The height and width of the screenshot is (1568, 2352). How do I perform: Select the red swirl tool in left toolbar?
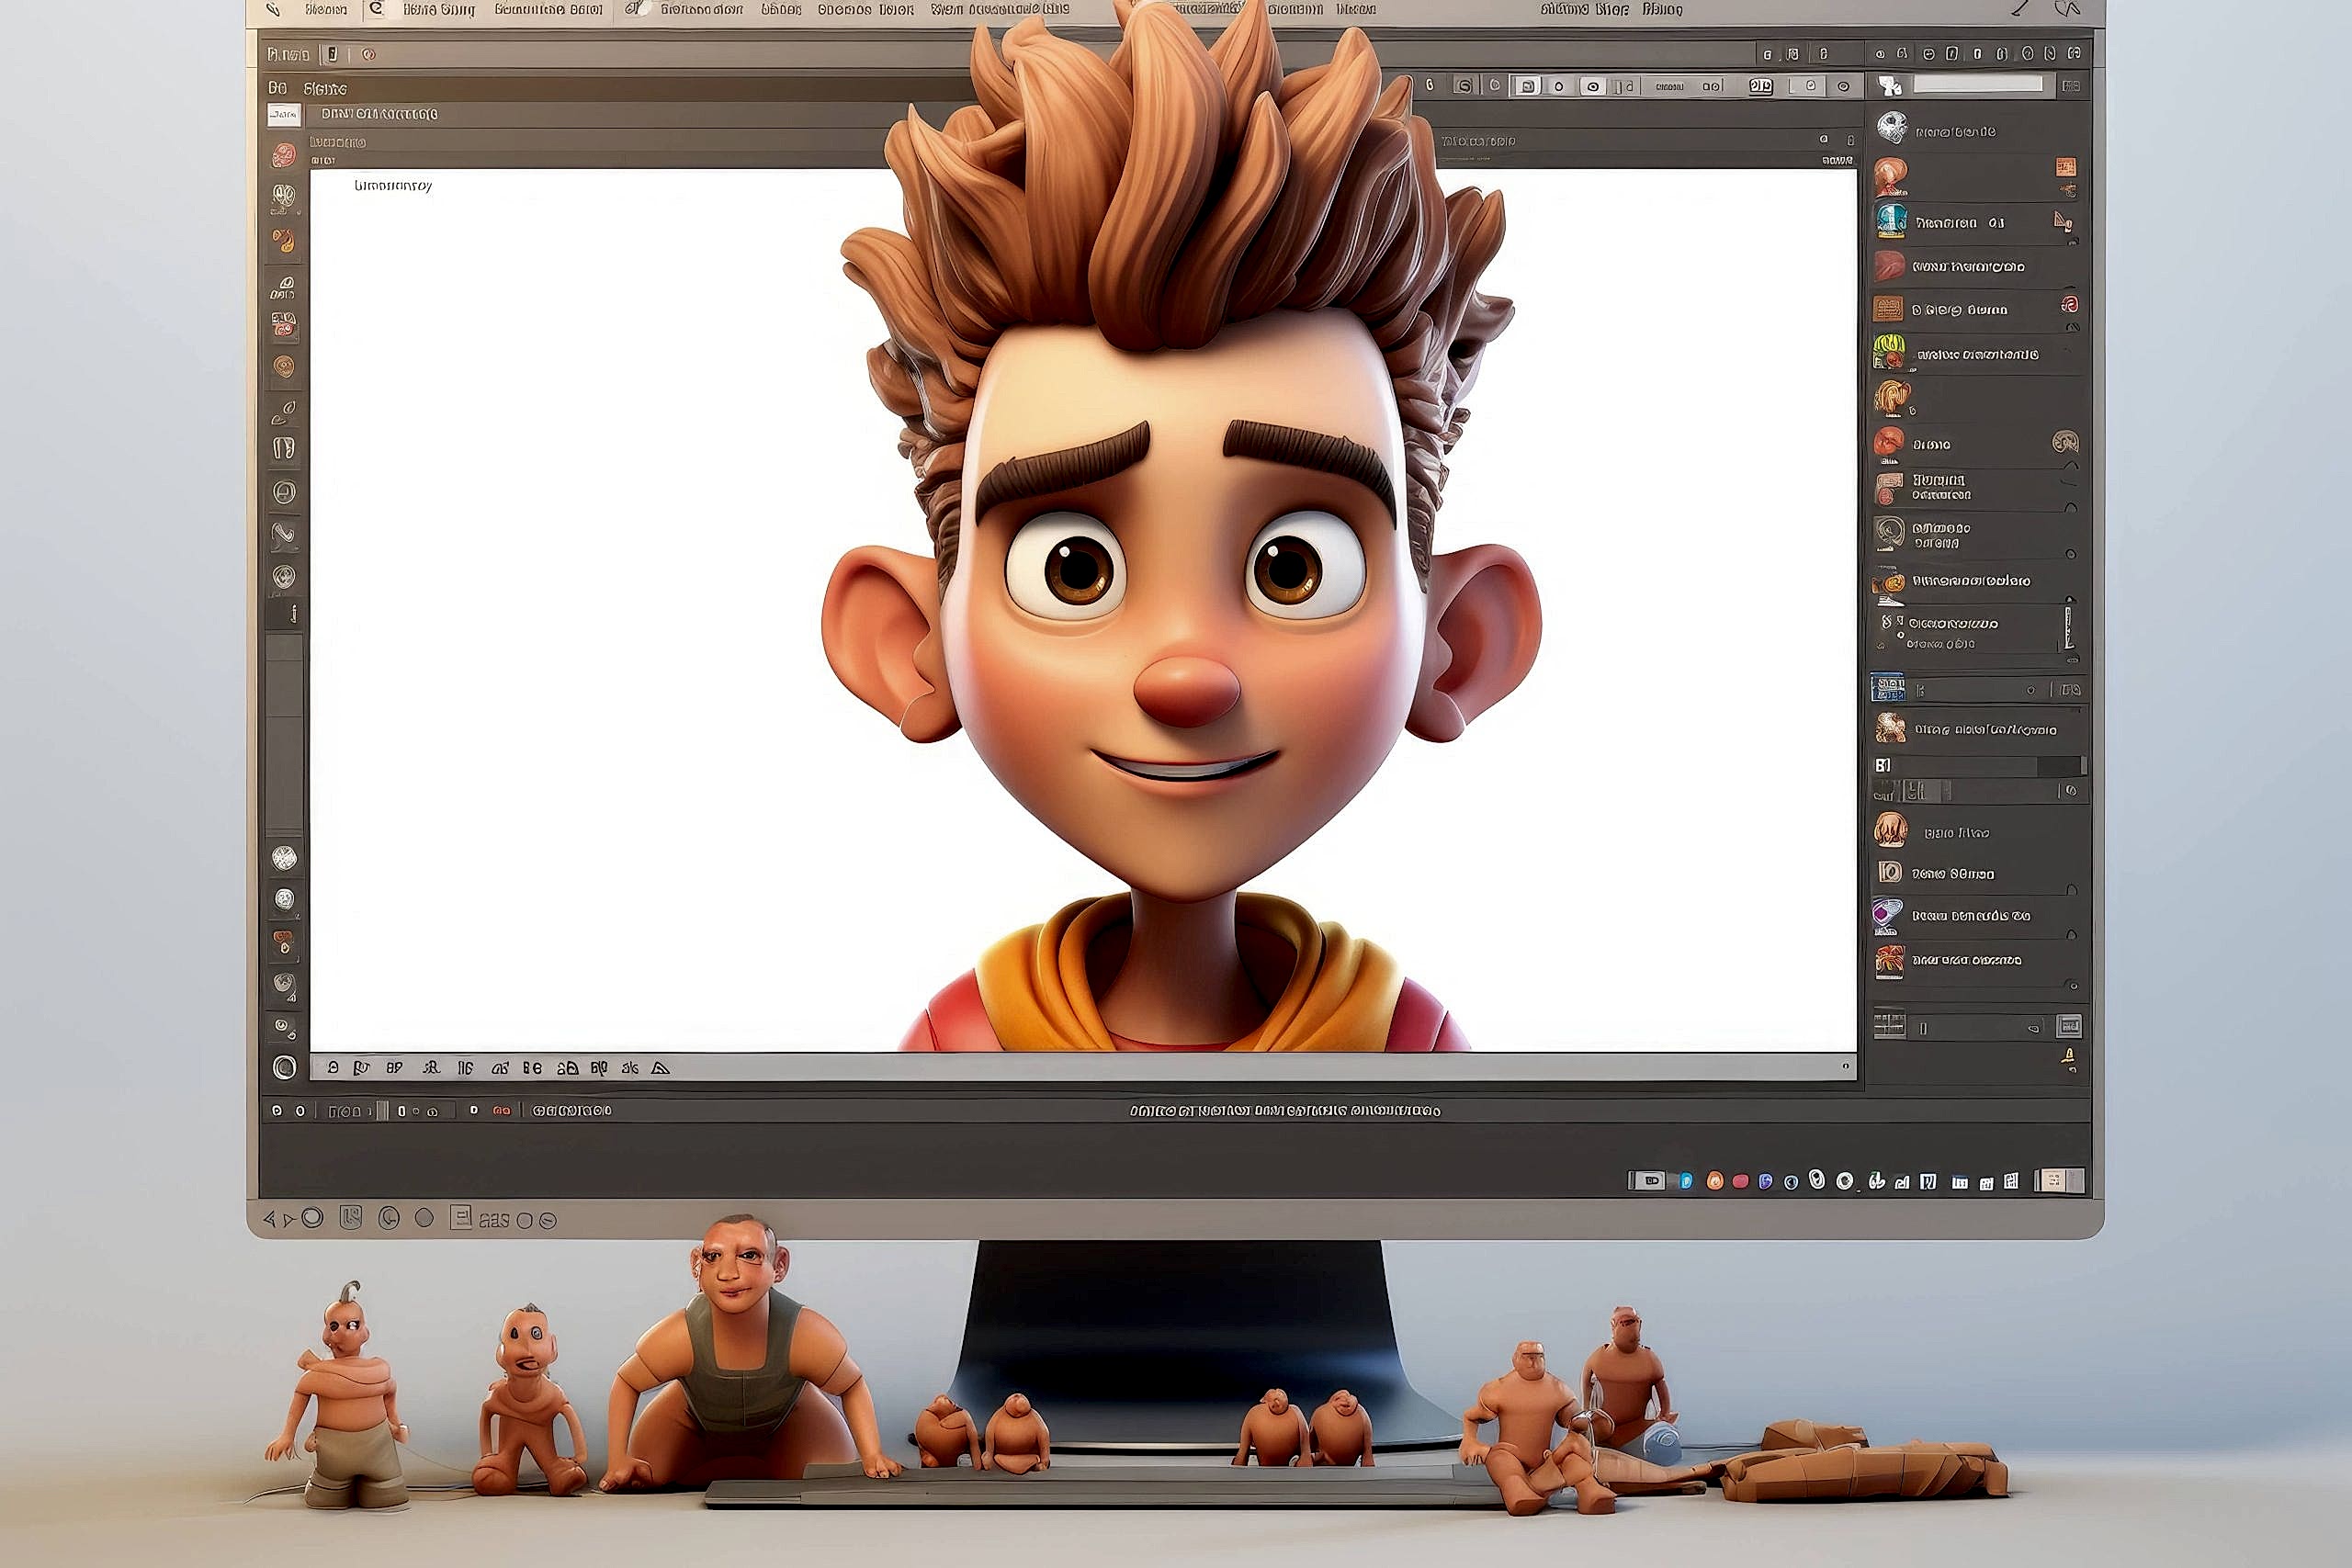click(x=284, y=155)
